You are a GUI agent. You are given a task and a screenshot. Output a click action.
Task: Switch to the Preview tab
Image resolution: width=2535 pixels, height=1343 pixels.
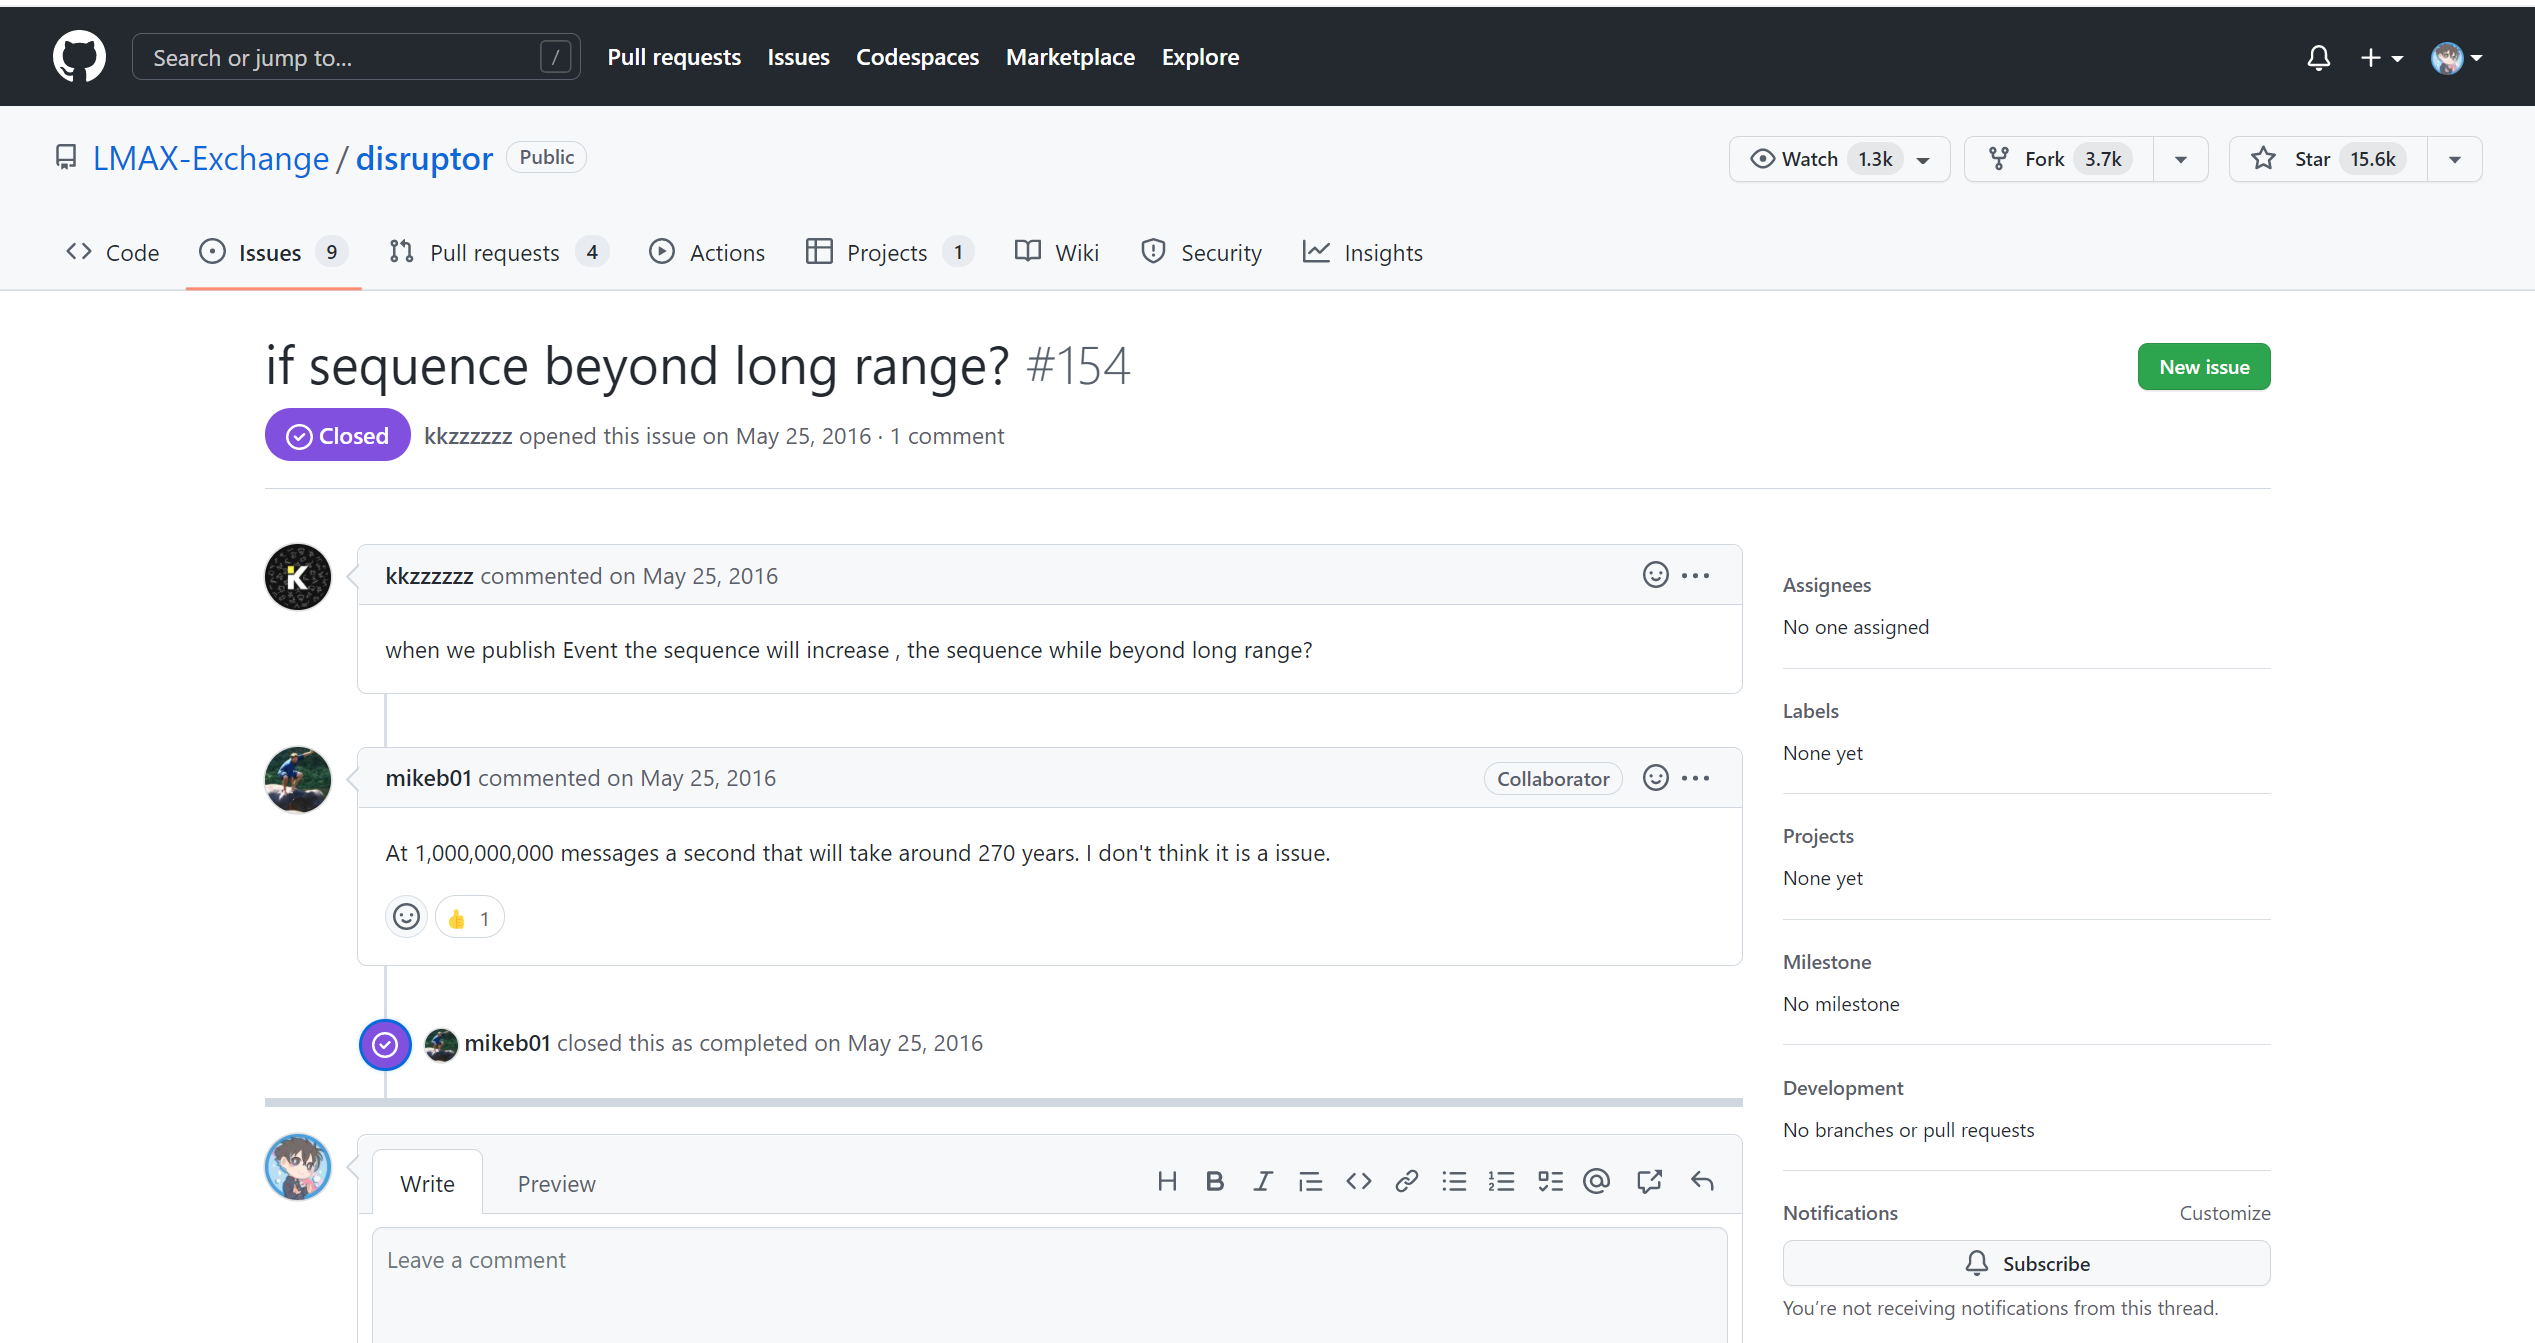556,1183
